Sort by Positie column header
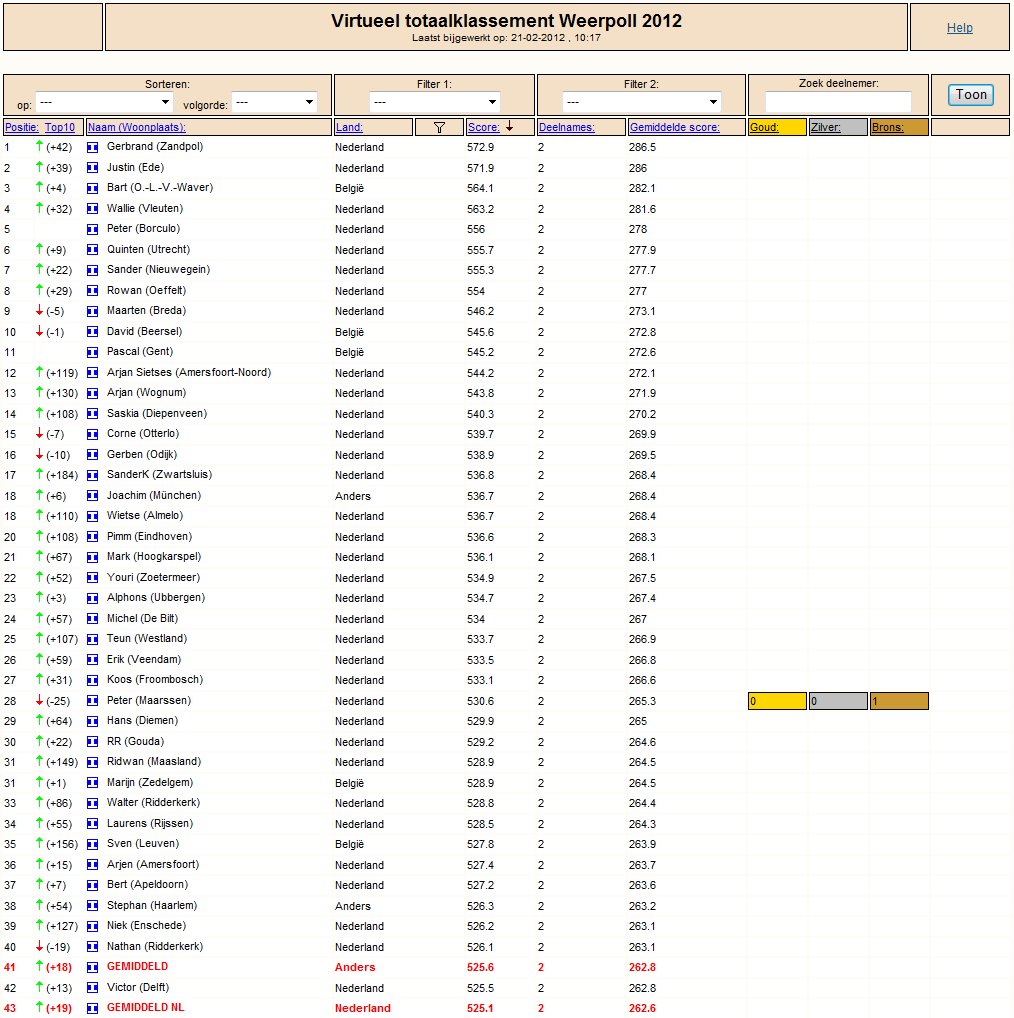The width and height of the screenshot is (1014, 1018). pyautogui.click(x=22, y=127)
